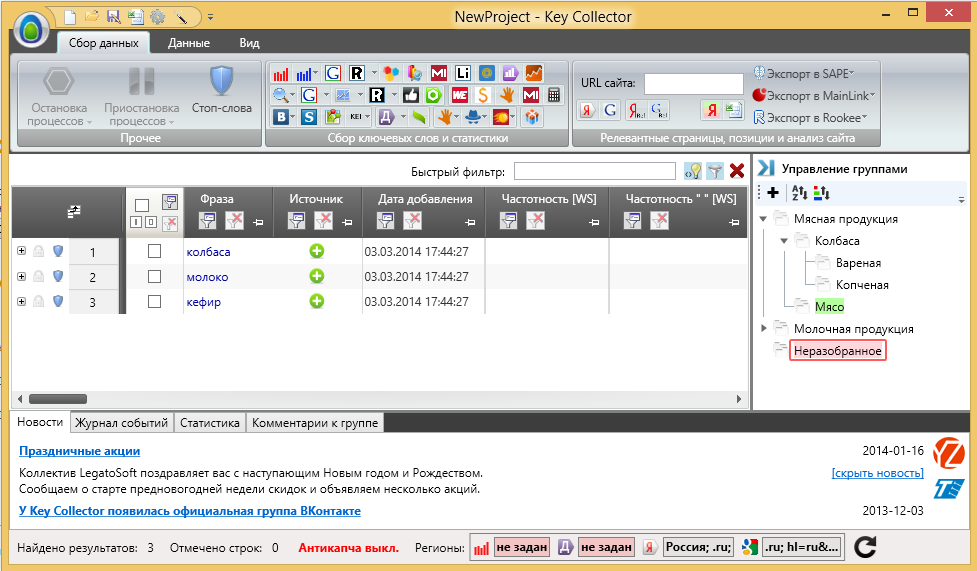Tick the checkbox next to молоко

(x=154, y=276)
